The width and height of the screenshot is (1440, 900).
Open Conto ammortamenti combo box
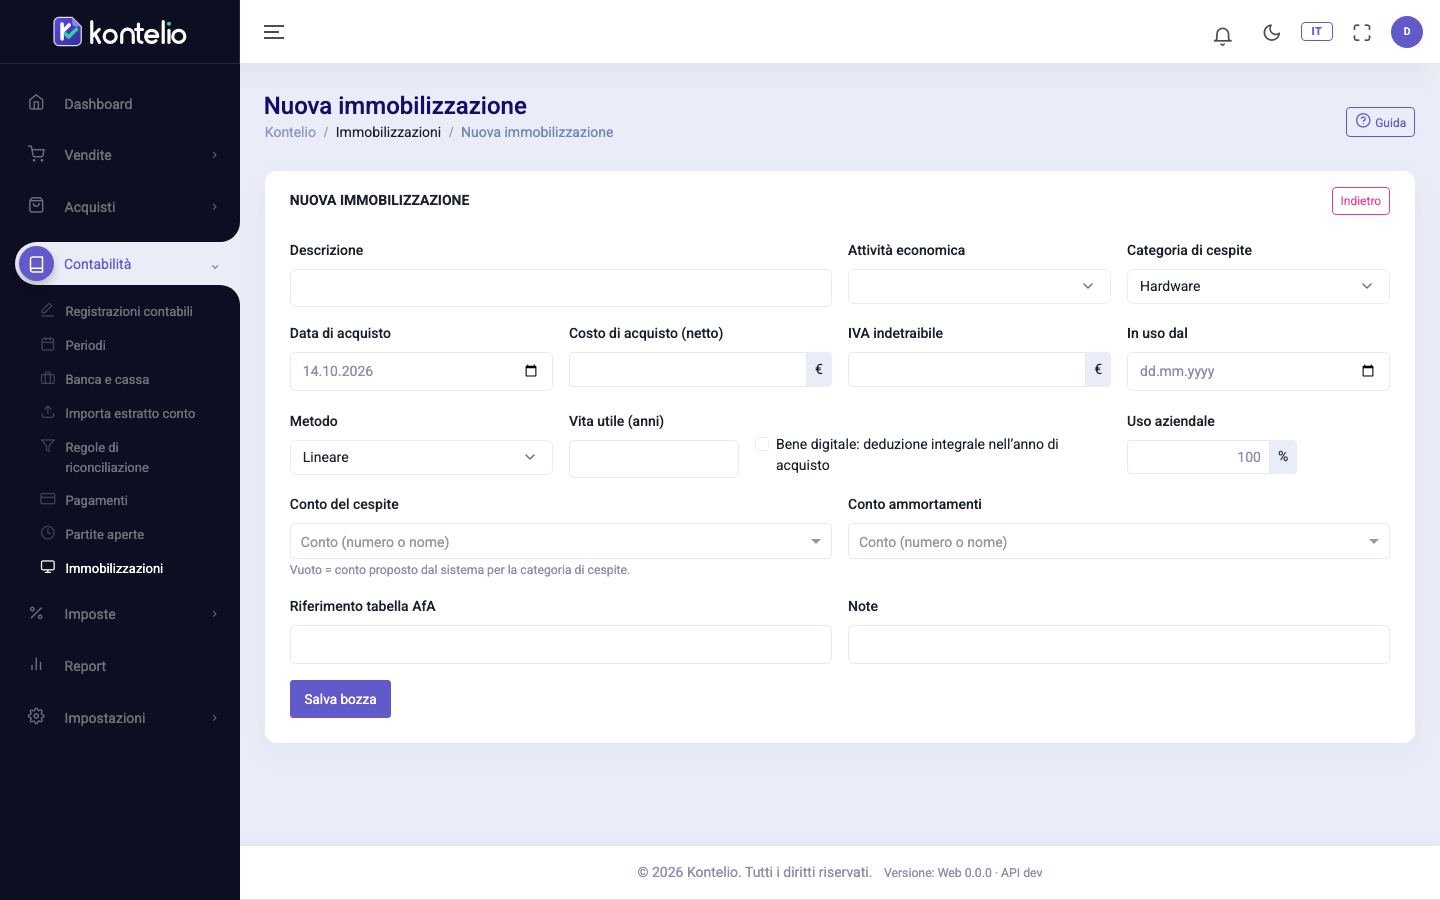coord(1119,541)
